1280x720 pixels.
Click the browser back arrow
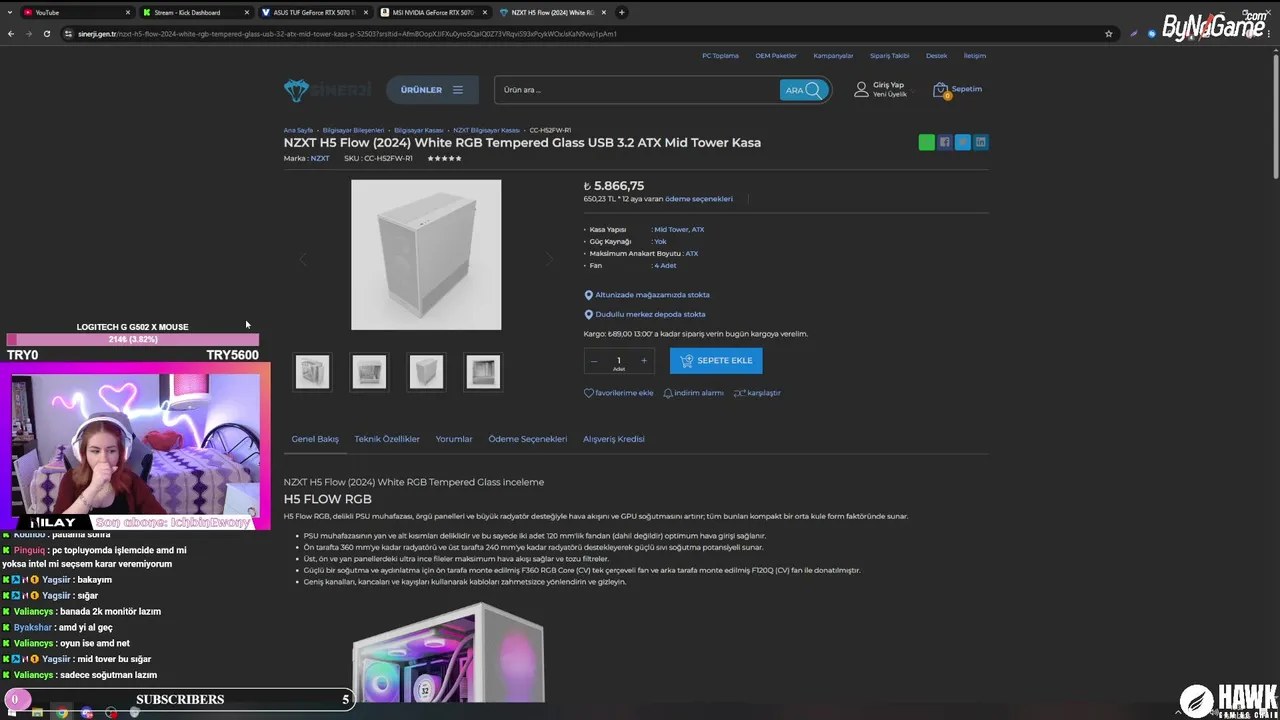pyautogui.click(x=11, y=33)
